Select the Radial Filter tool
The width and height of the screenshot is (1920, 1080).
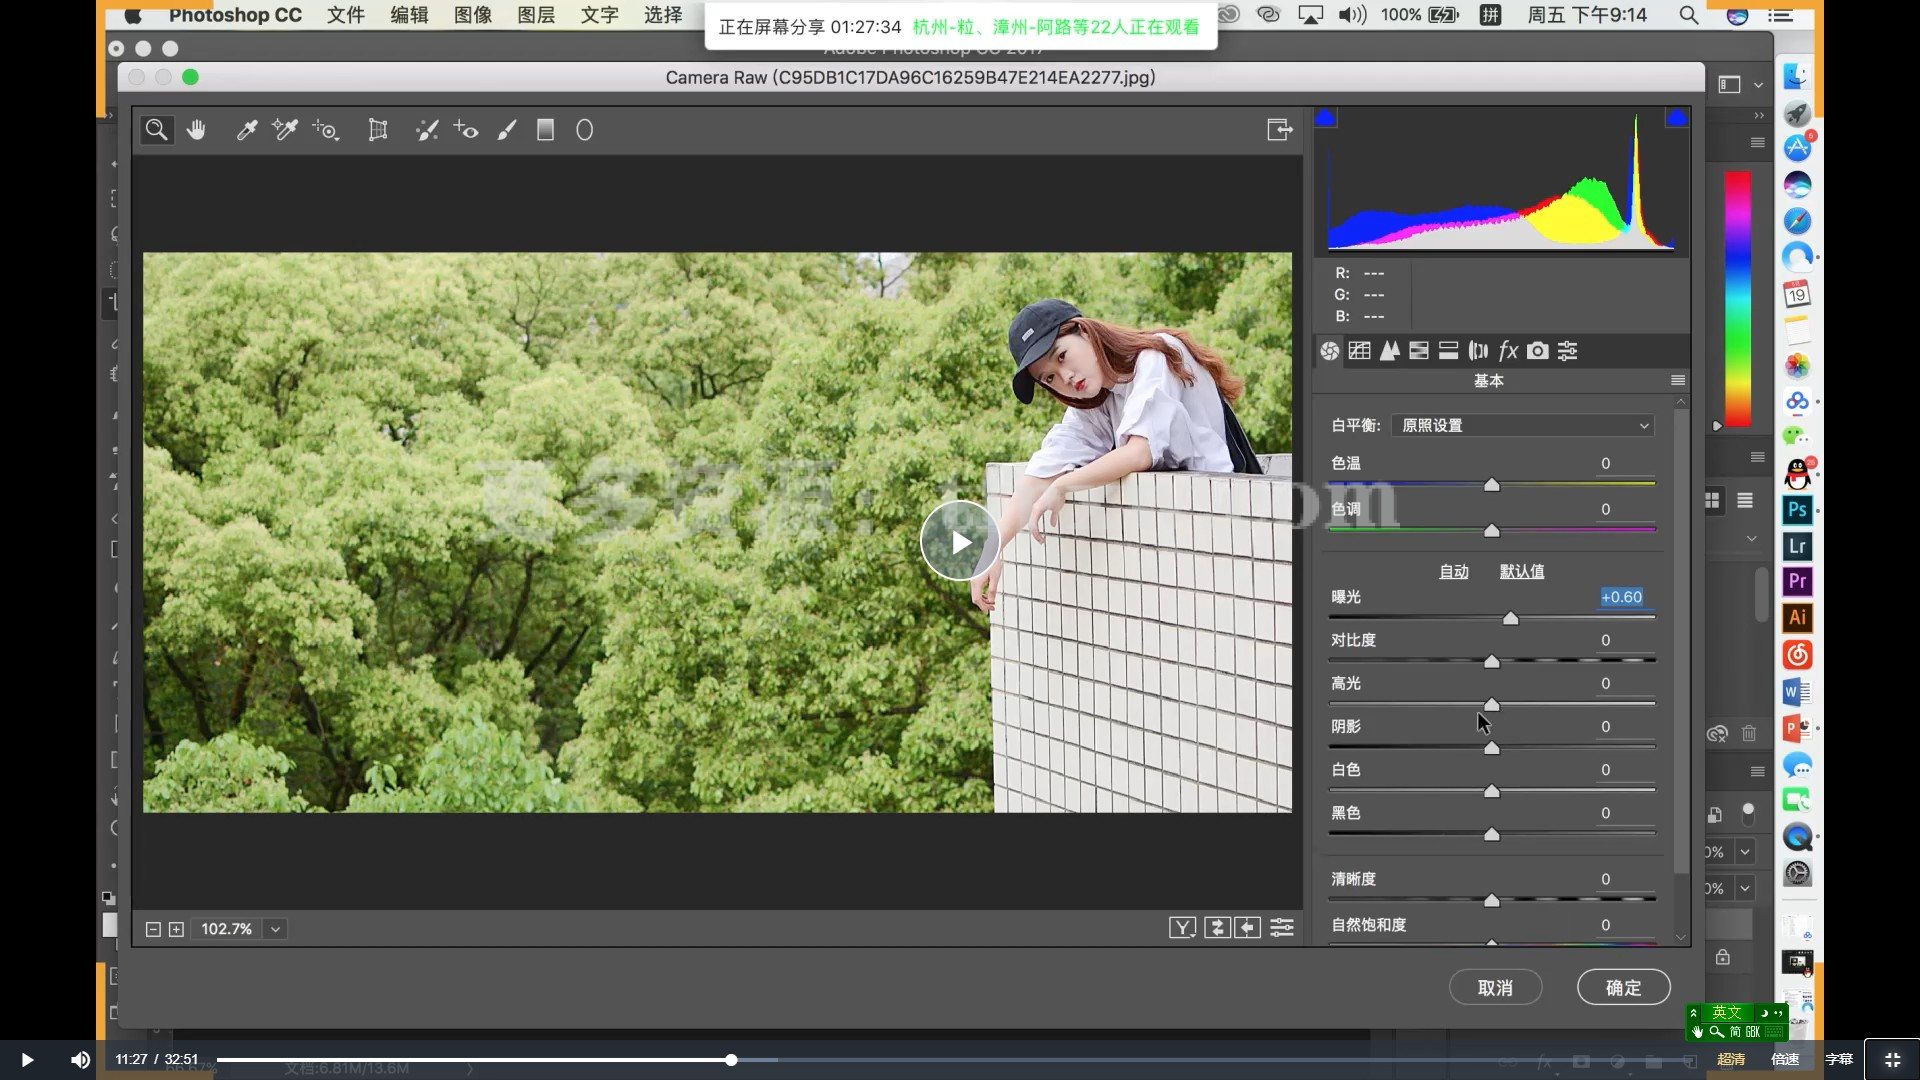click(x=584, y=130)
